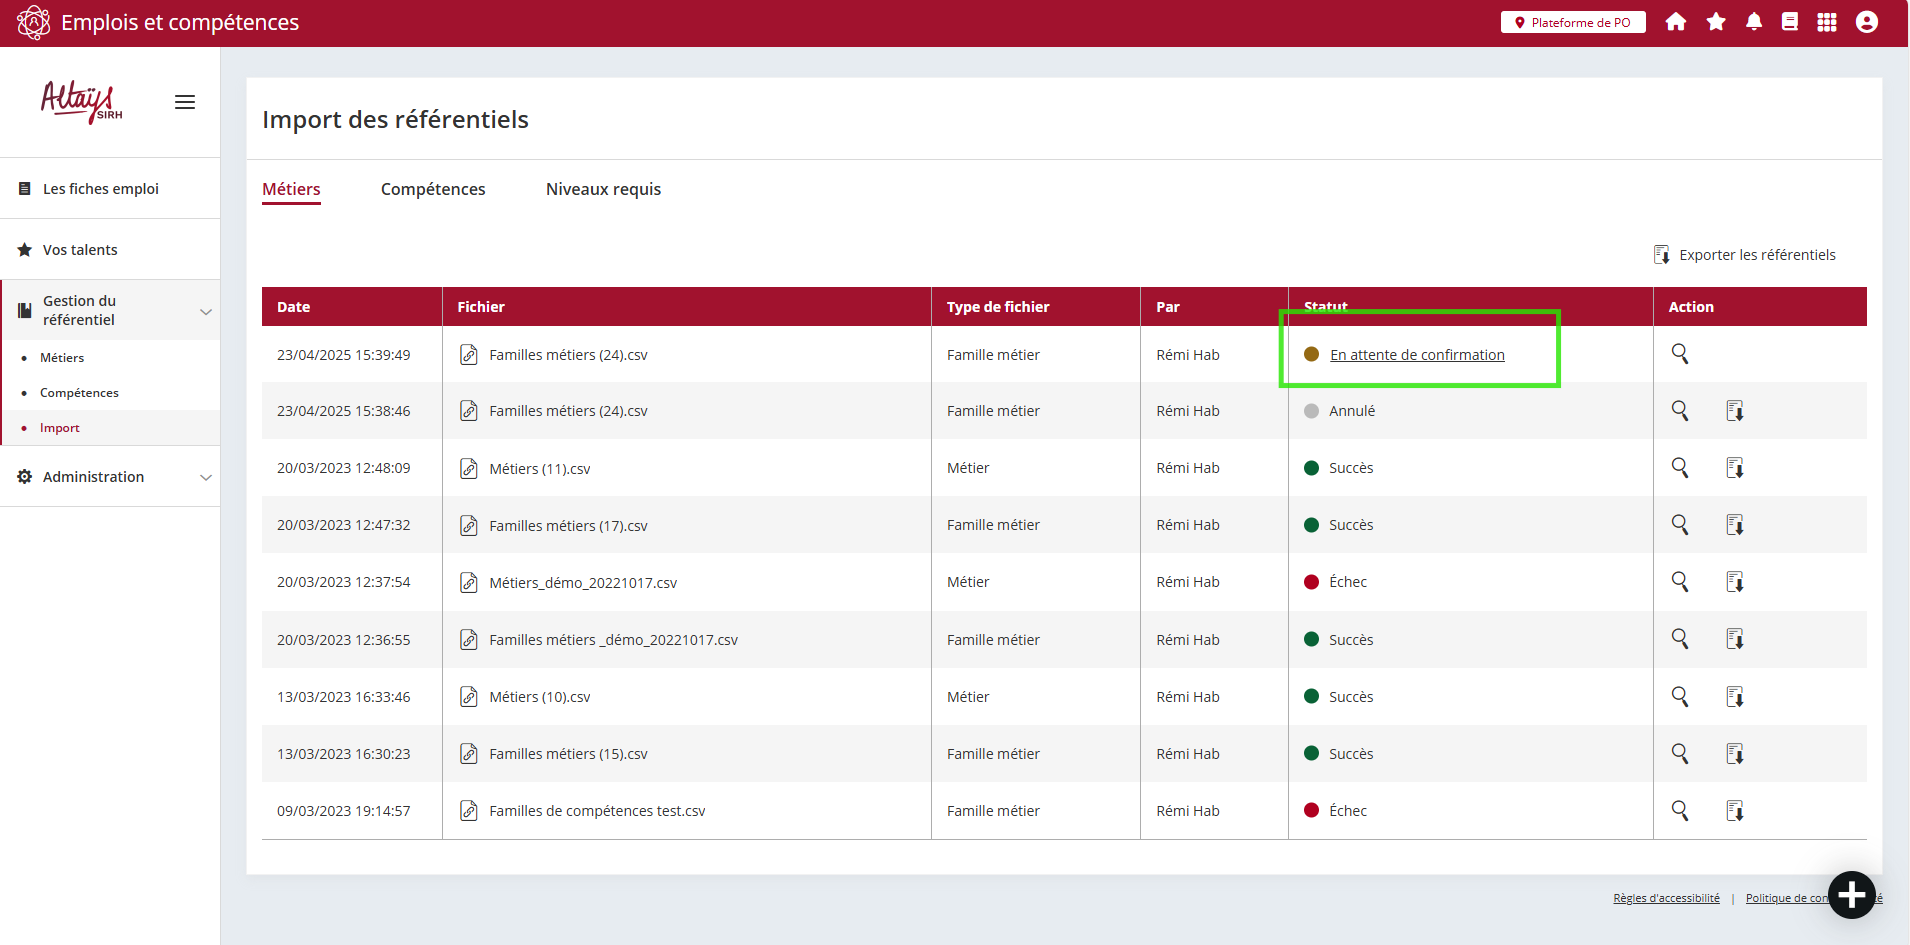Image resolution: width=1910 pixels, height=945 pixels.
Task: Download report for Métiers_démo_20221017.csv import
Action: 1735,582
